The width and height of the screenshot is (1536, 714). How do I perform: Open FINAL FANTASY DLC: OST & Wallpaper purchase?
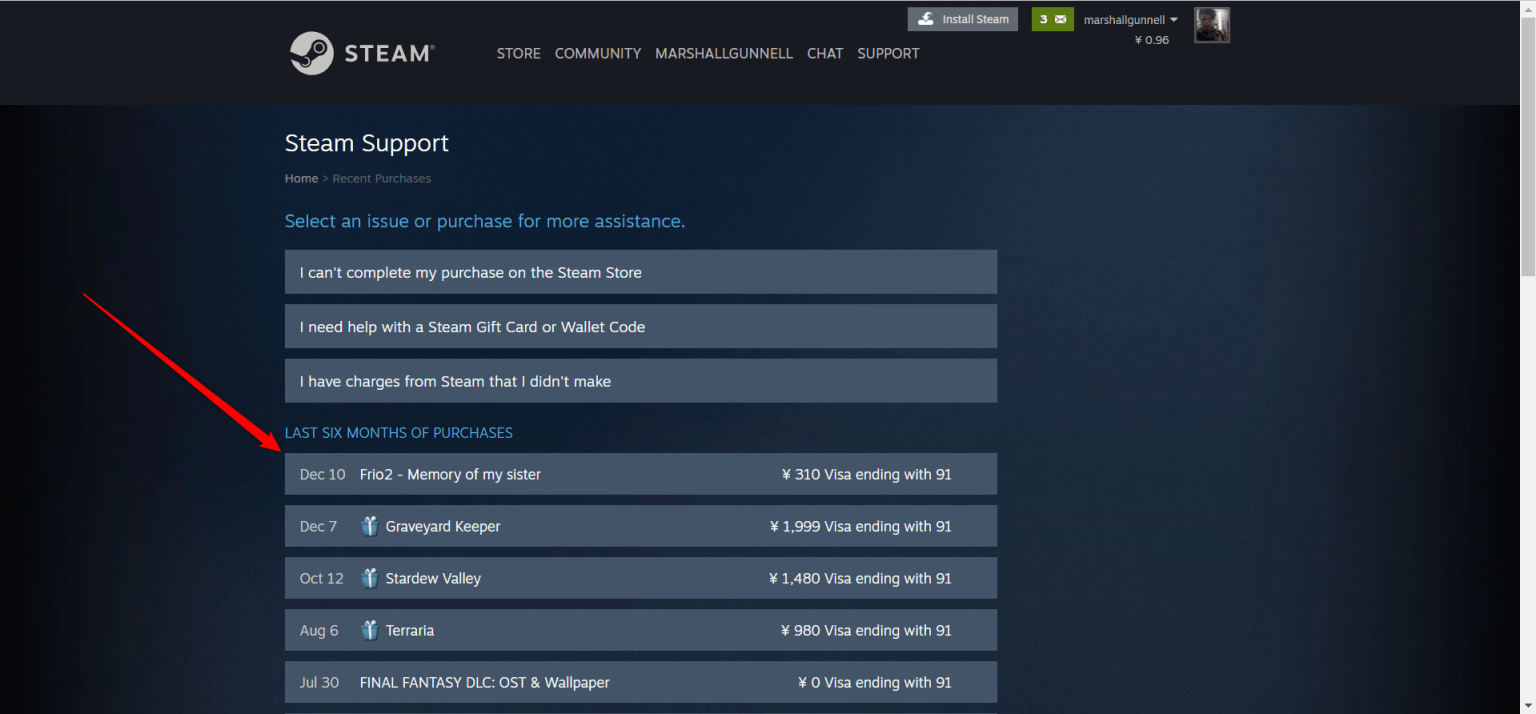click(x=640, y=682)
